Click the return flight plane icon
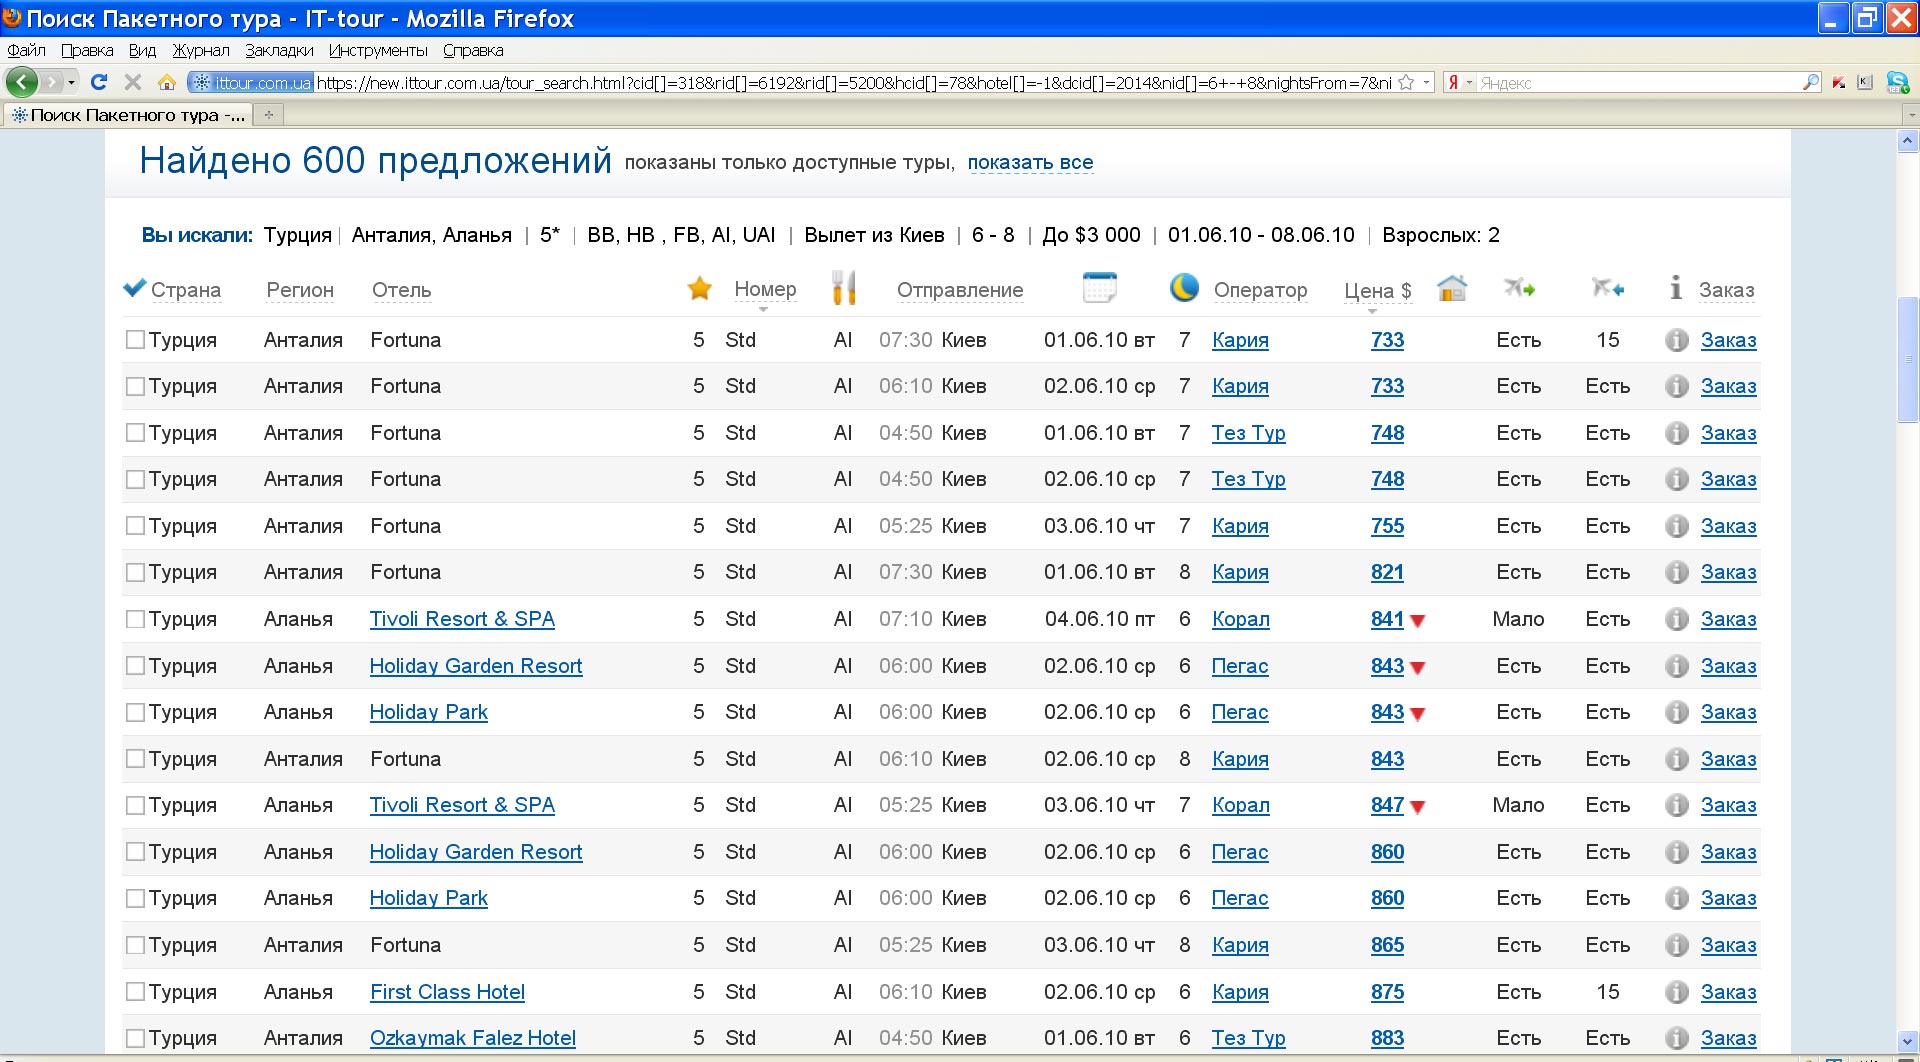 pyautogui.click(x=1608, y=288)
